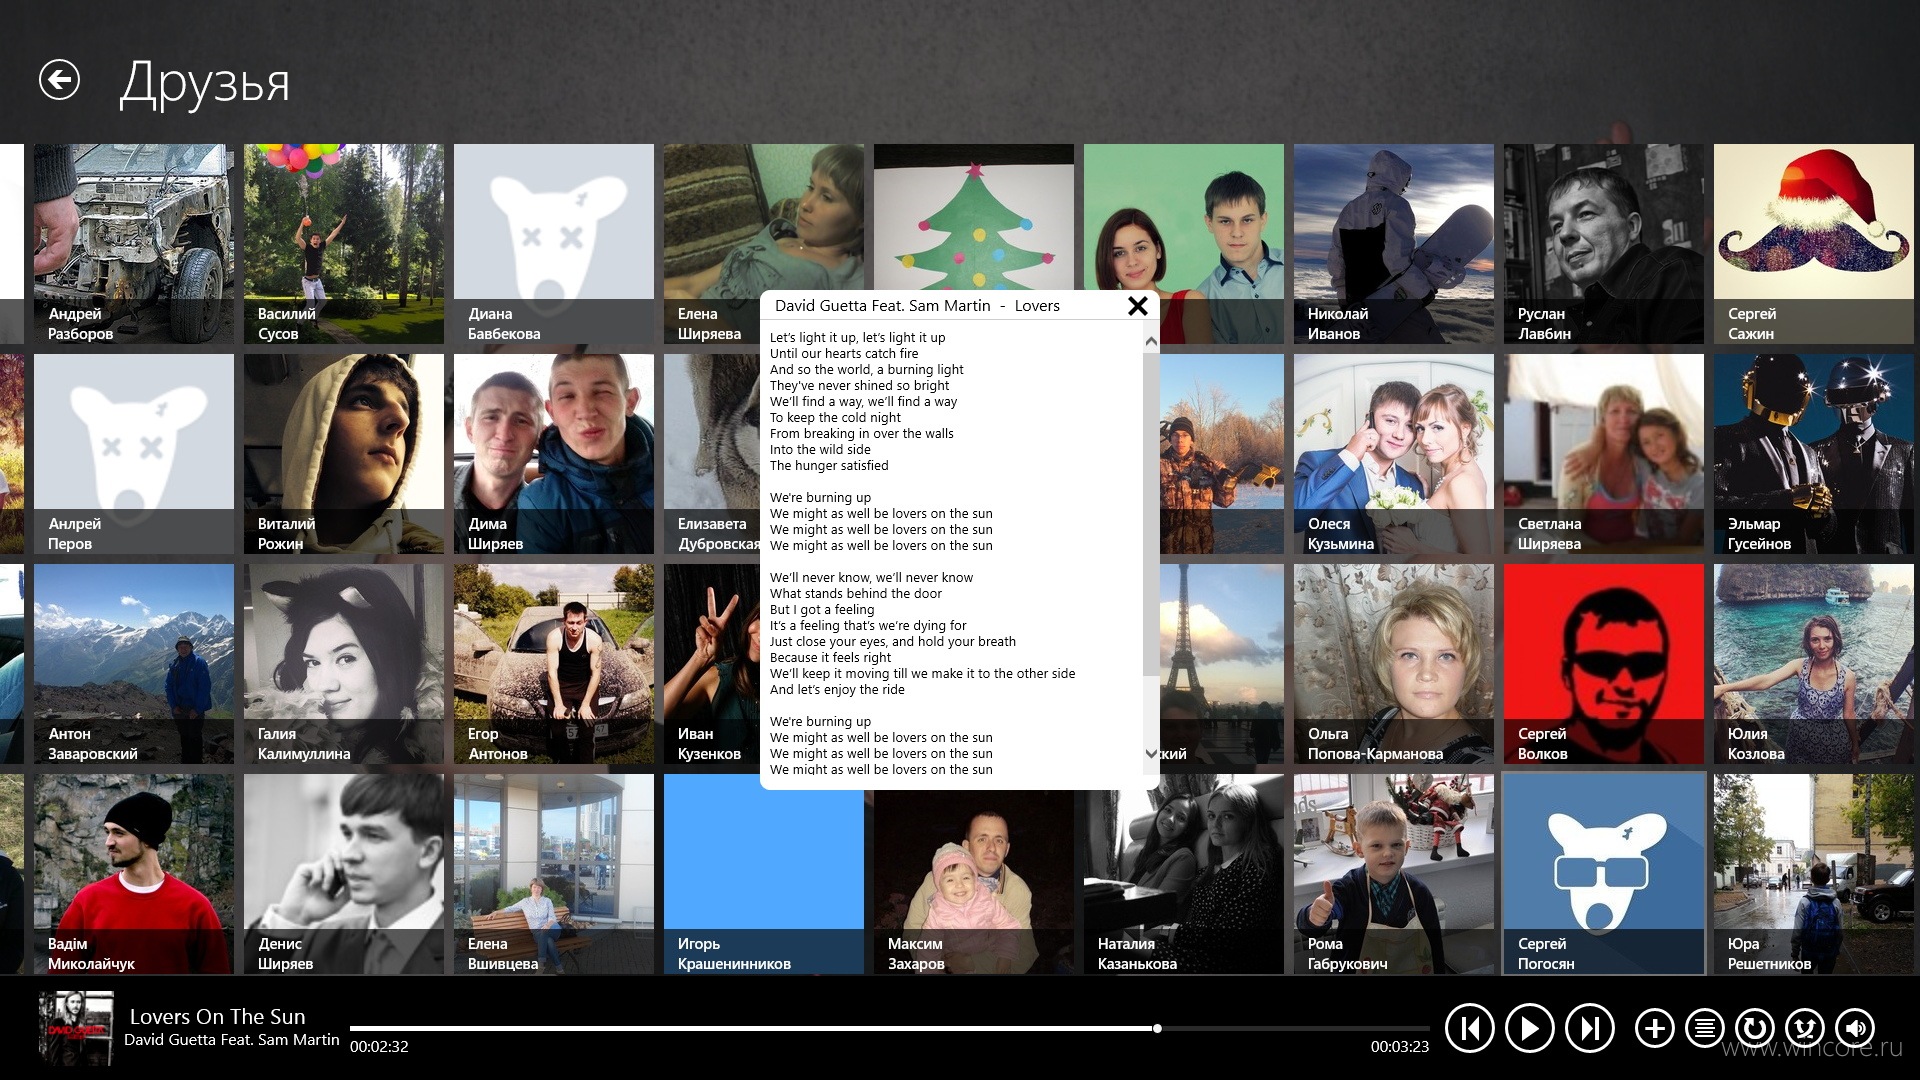Open friend Сергей Погосян
Screen dimensions: 1920x1080
pyautogui.click(x=1604, y=874)
